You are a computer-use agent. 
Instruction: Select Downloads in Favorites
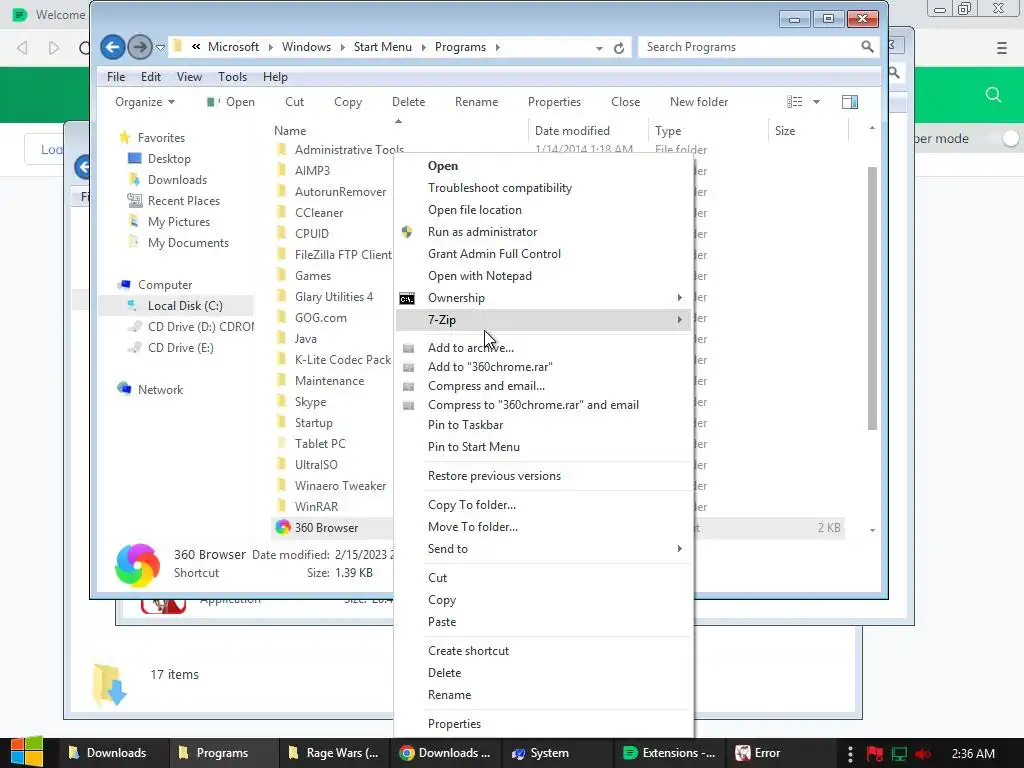tap(177, 180)
